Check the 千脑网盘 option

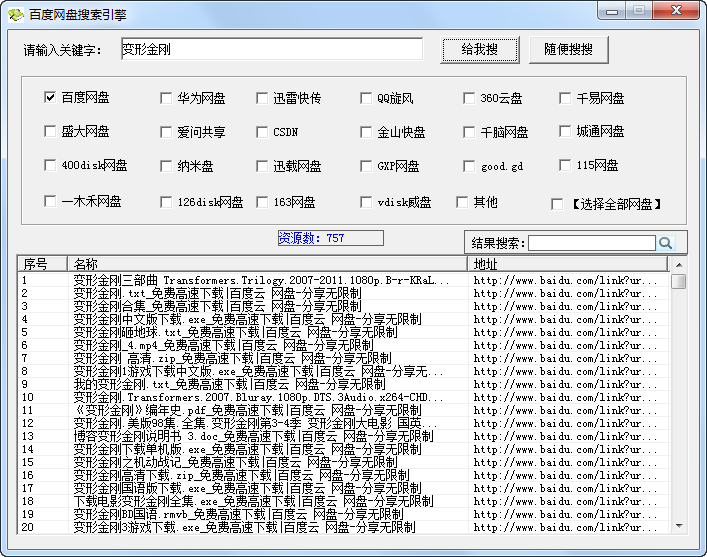coord(469,132)
